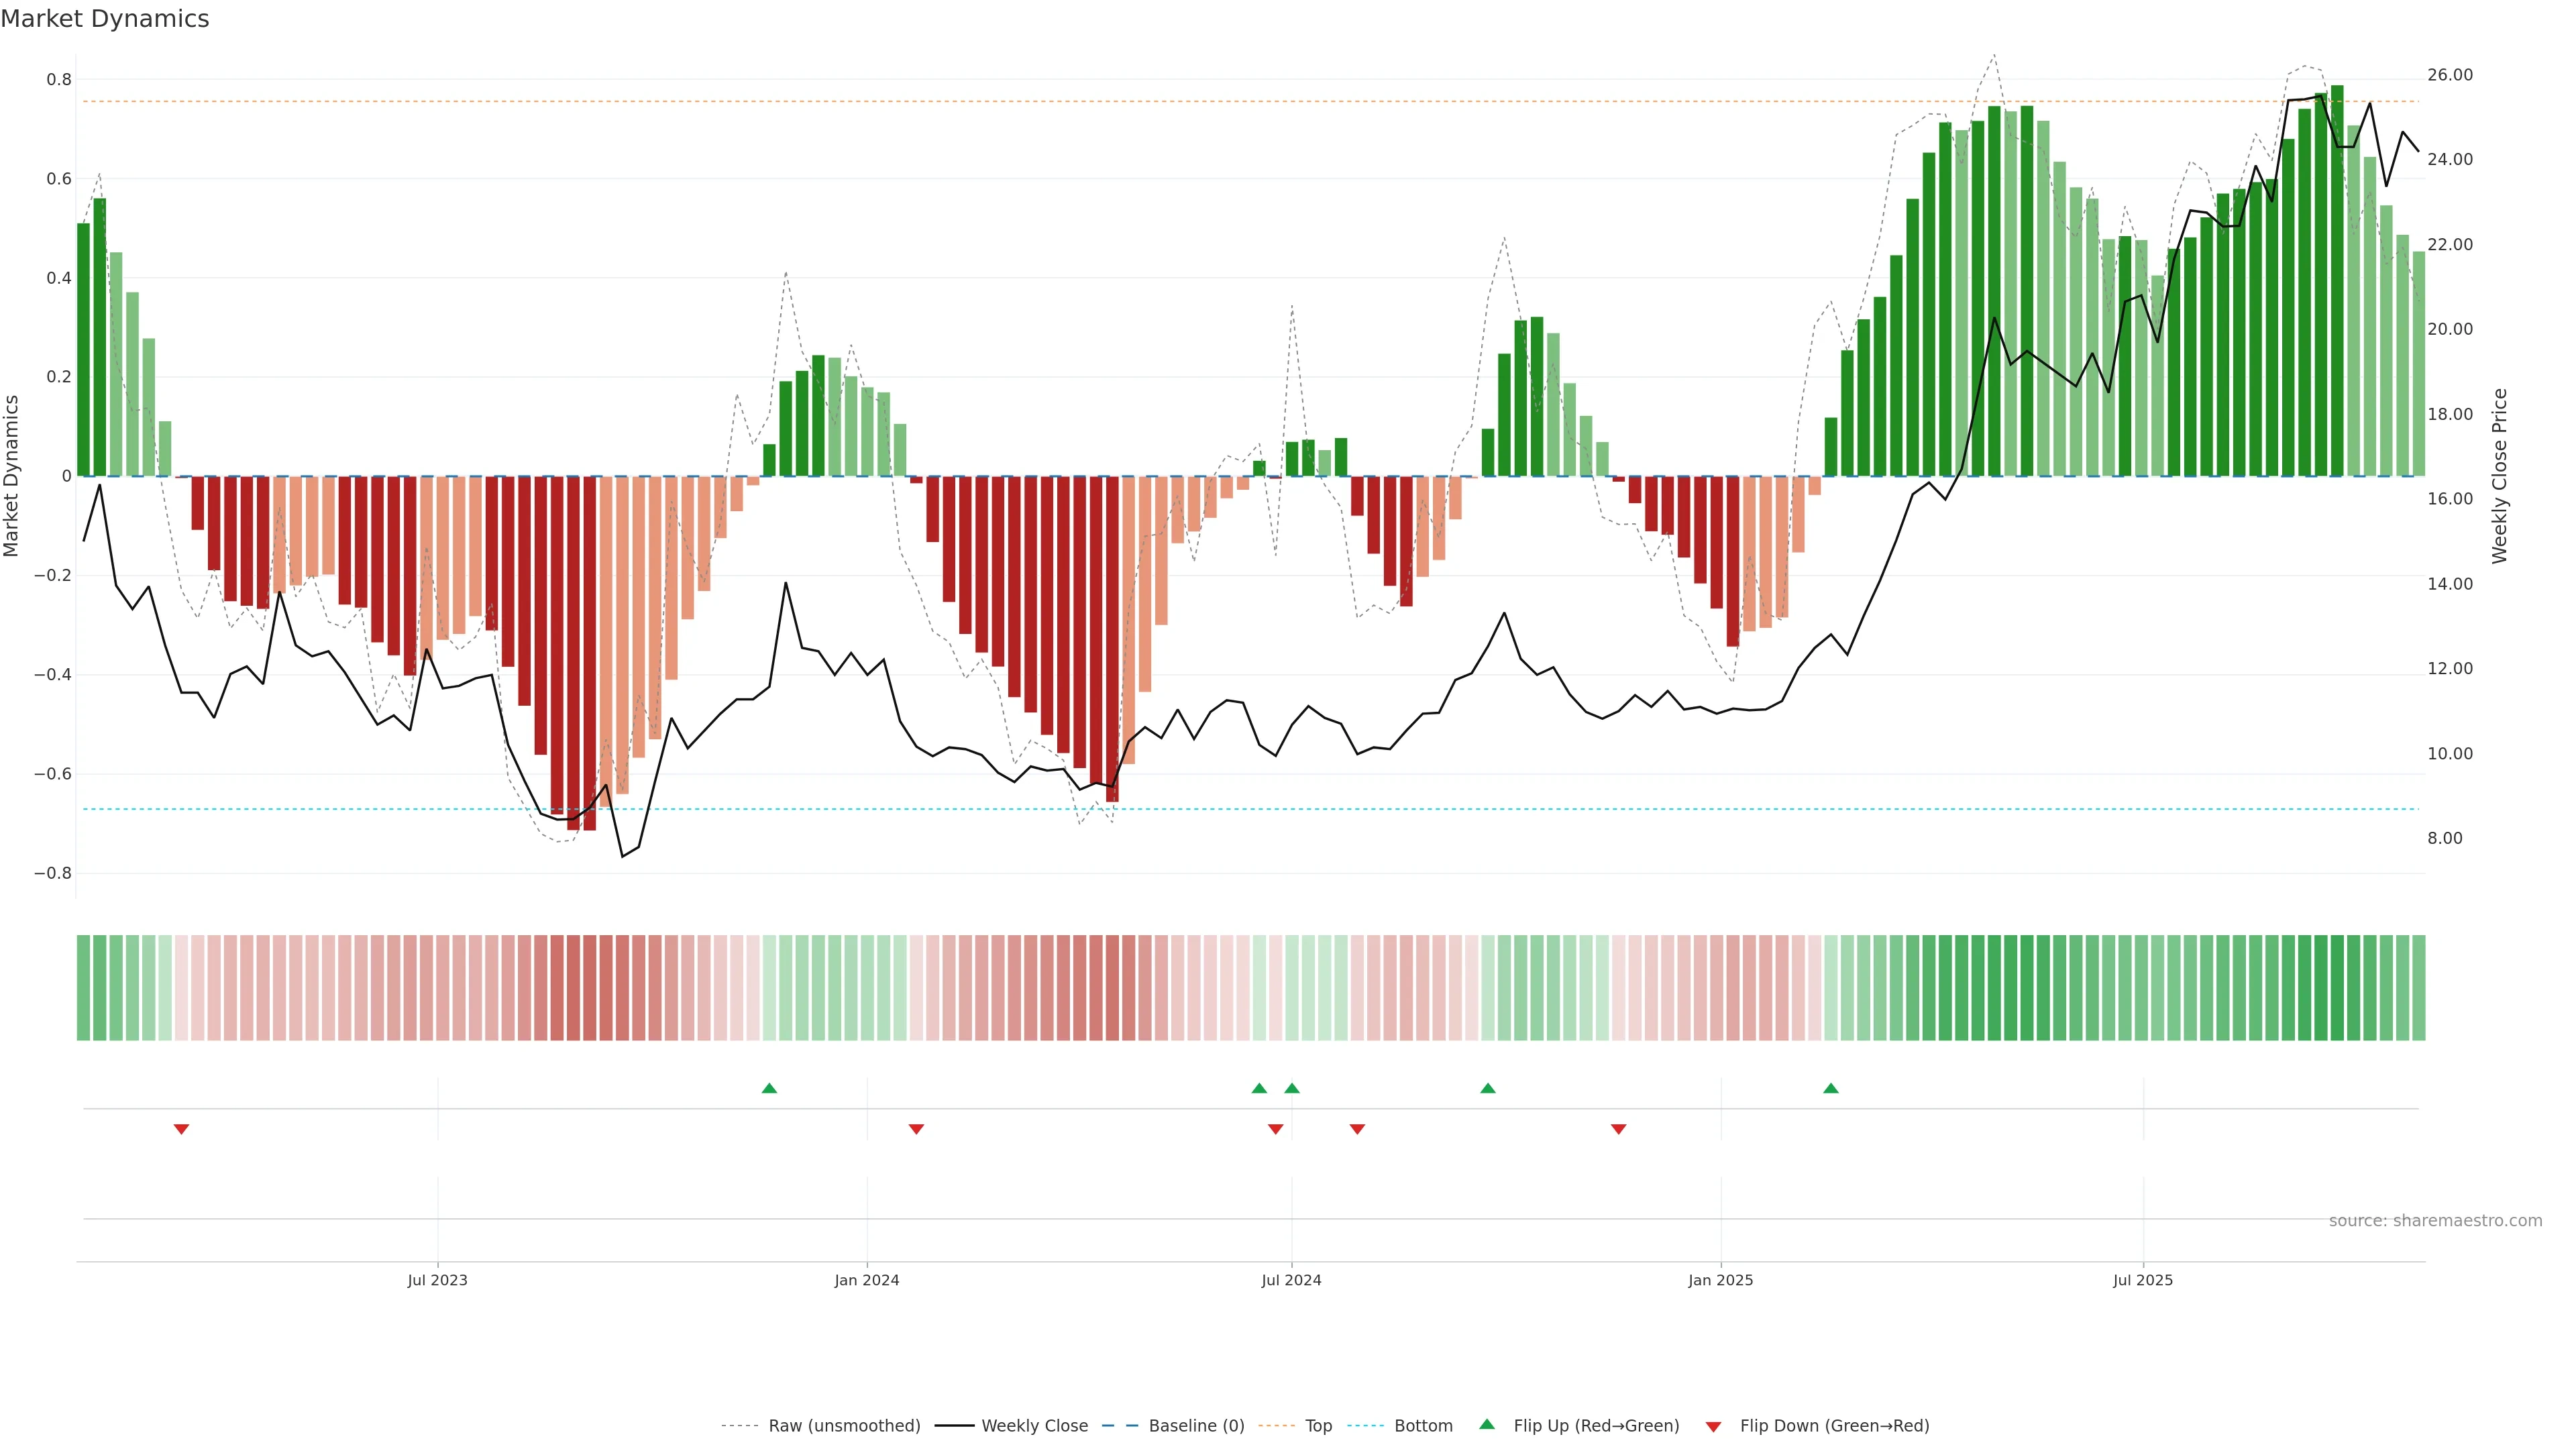
Task: Click green flip-up marker just right of Jul 2024 line
Action: pyautogui.click(x=1292, y=1088)
